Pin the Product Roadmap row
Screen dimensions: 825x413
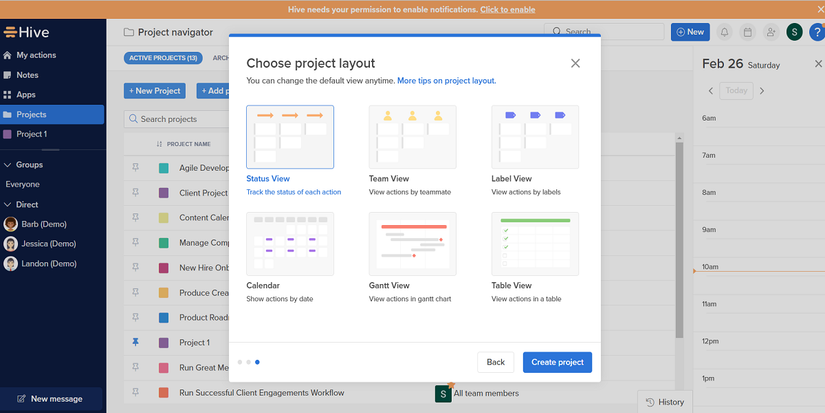coord(135,317)
